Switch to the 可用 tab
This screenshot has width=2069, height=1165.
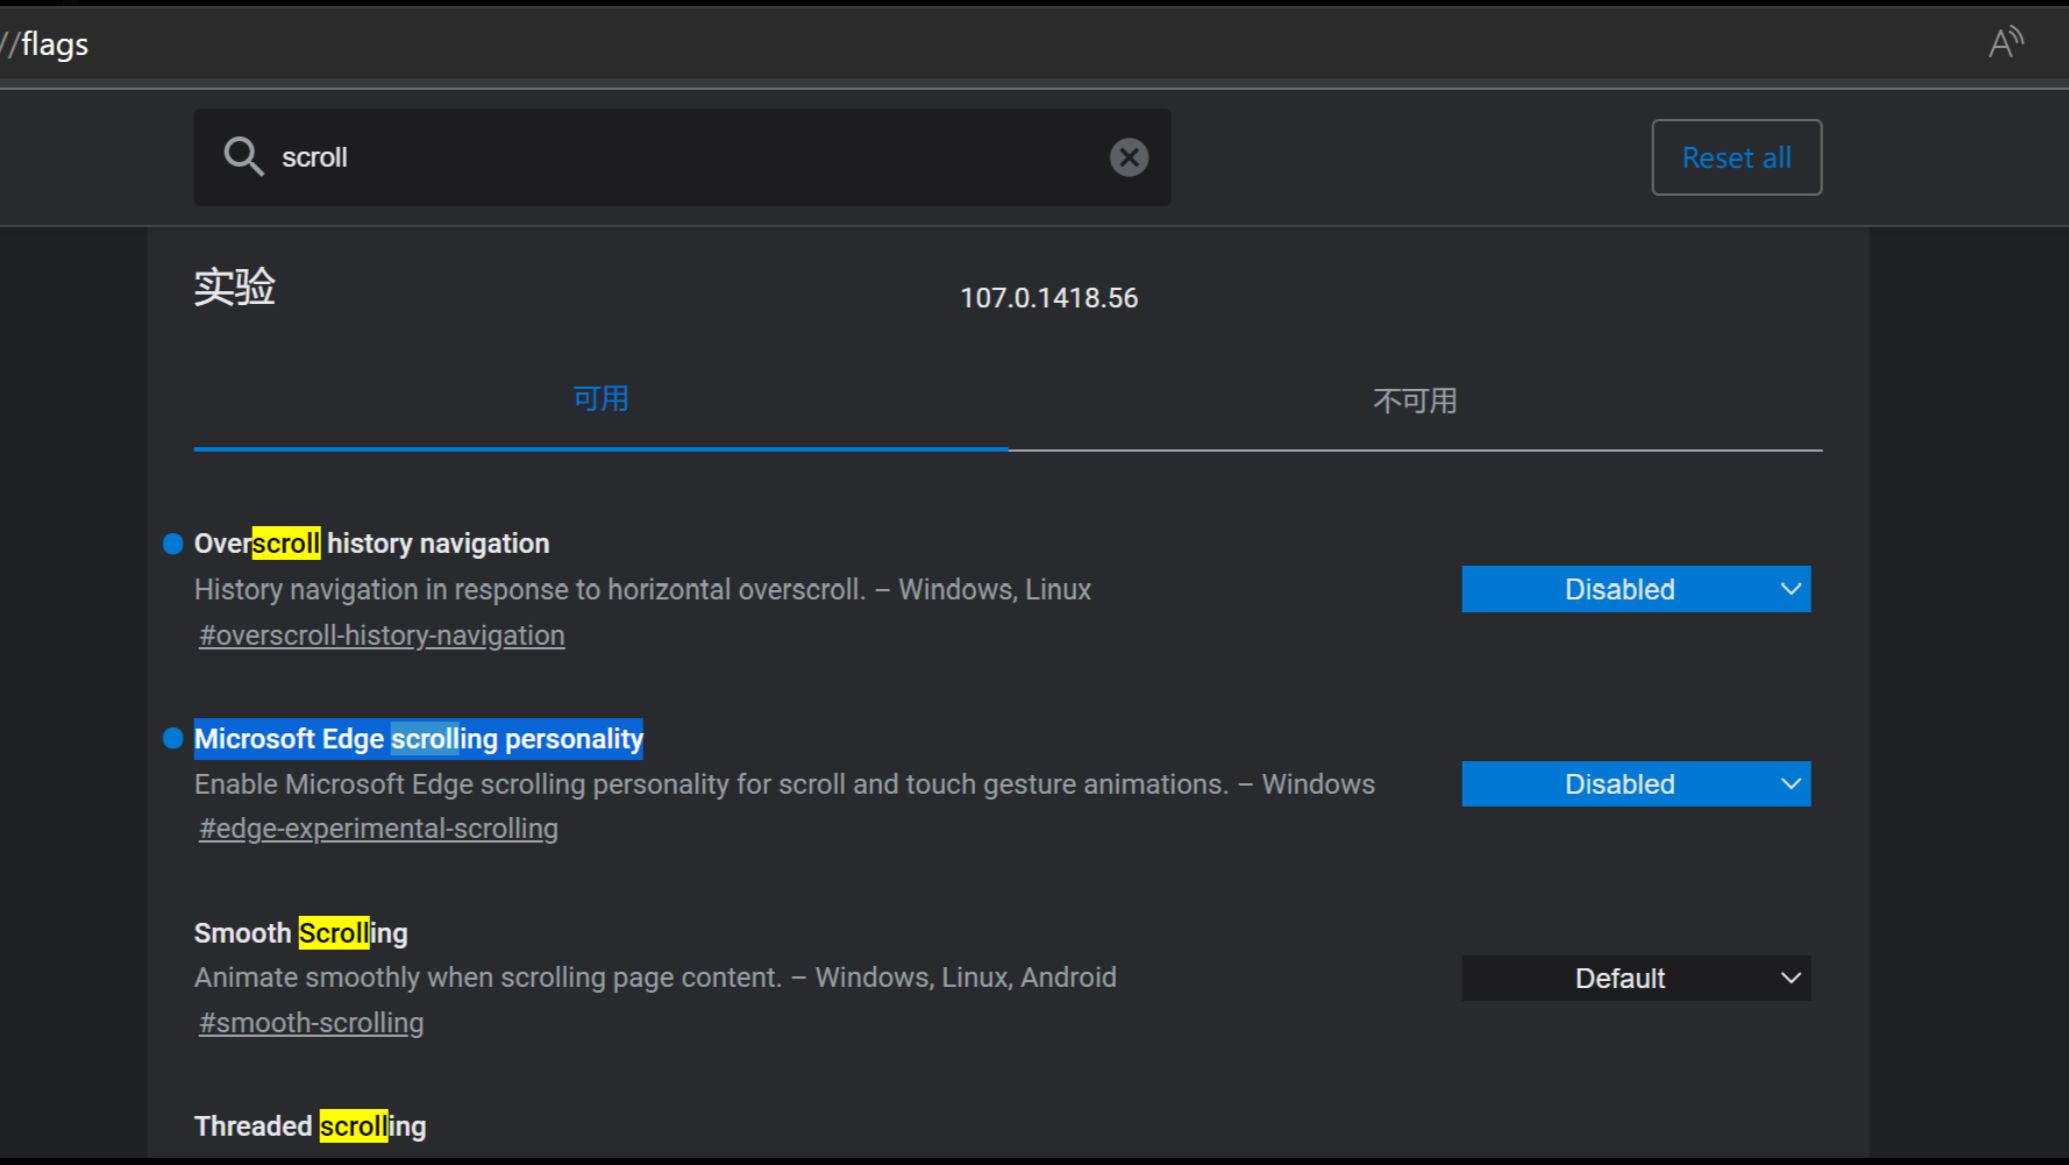600,399
